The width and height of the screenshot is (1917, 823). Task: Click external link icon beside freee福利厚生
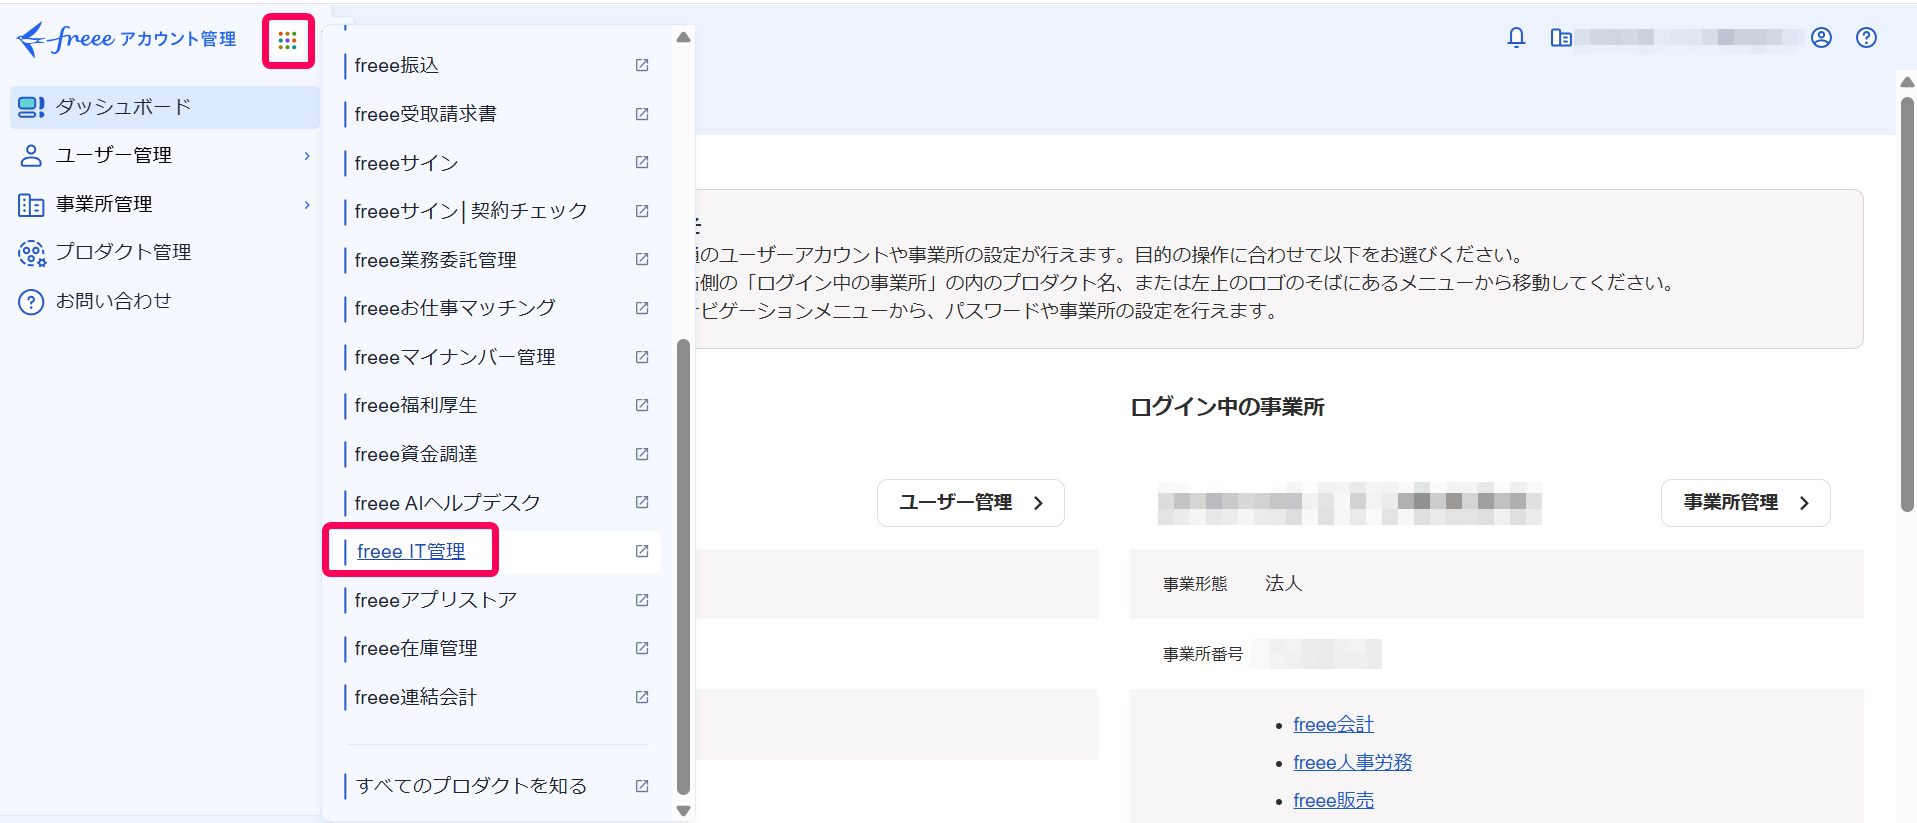coord(642,405)
